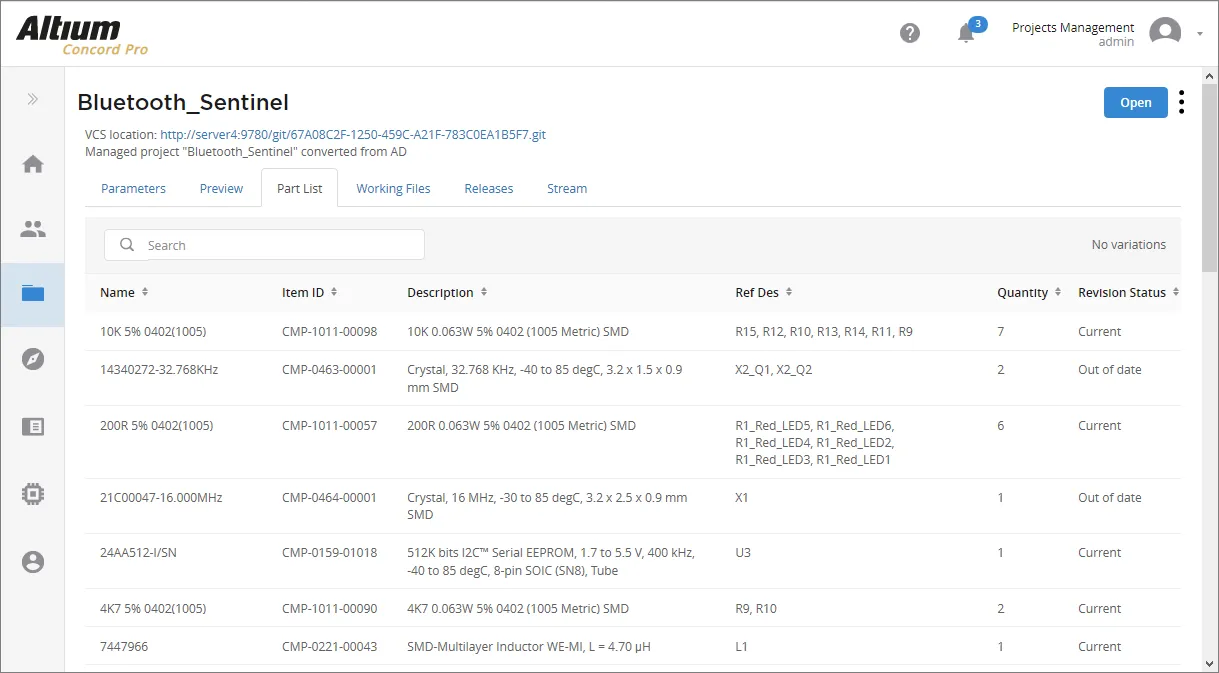Select the 24AA512-I/SN part name
The height and width of the screenshot is (673, 1219).
coord(138,552)
